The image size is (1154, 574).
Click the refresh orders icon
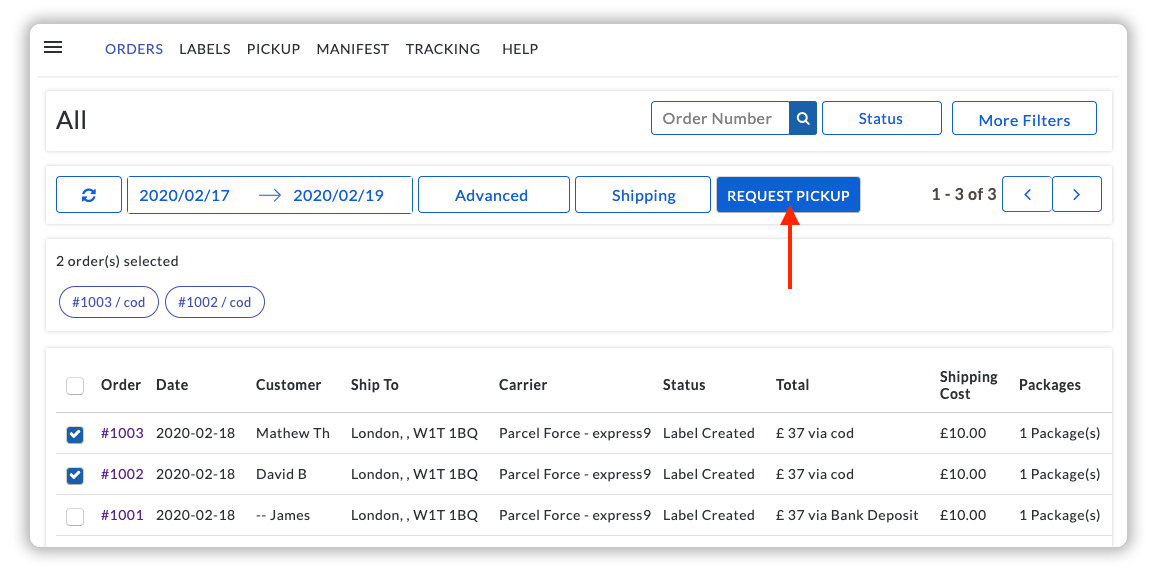[89, 195]
